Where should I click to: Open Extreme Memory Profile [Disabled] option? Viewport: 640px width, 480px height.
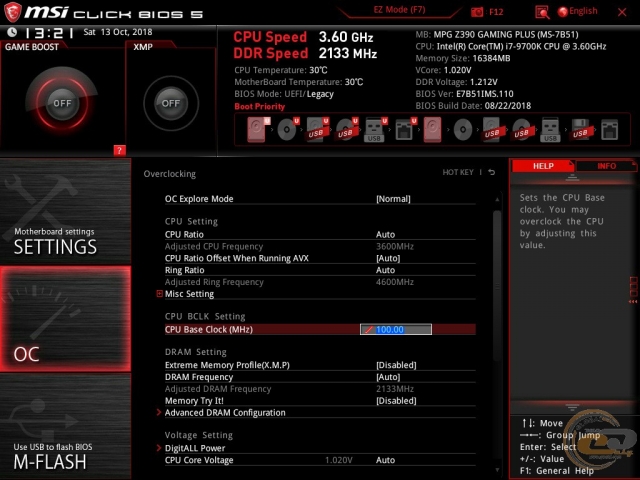coord(396,365)
